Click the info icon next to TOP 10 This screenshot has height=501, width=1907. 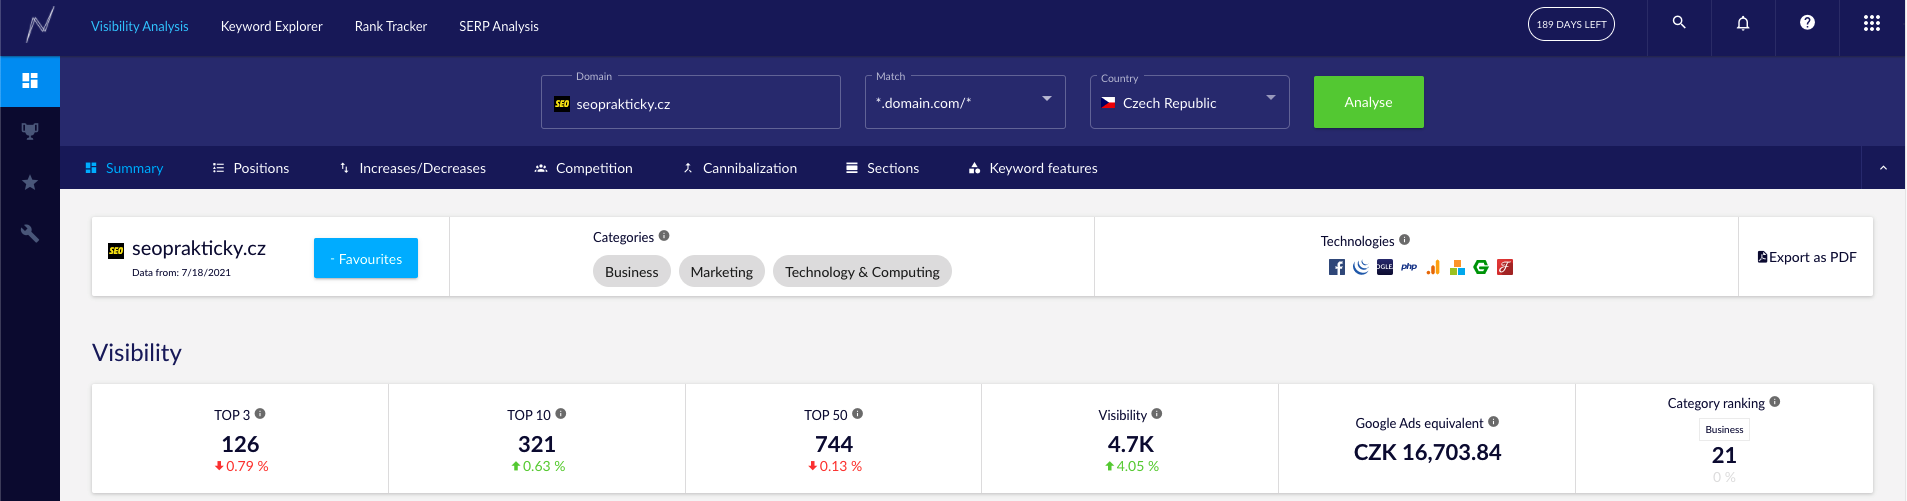tap(561, 413)
